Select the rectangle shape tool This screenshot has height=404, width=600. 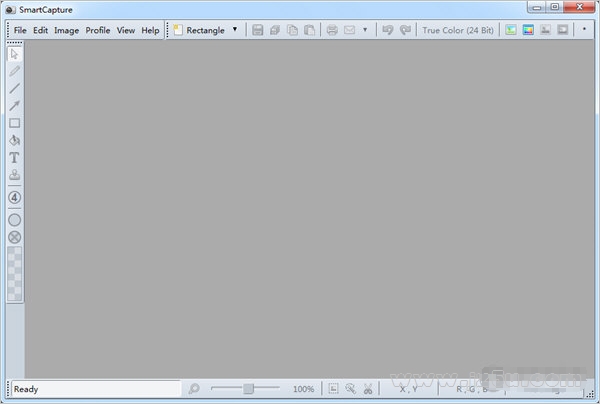coord(15,123)
